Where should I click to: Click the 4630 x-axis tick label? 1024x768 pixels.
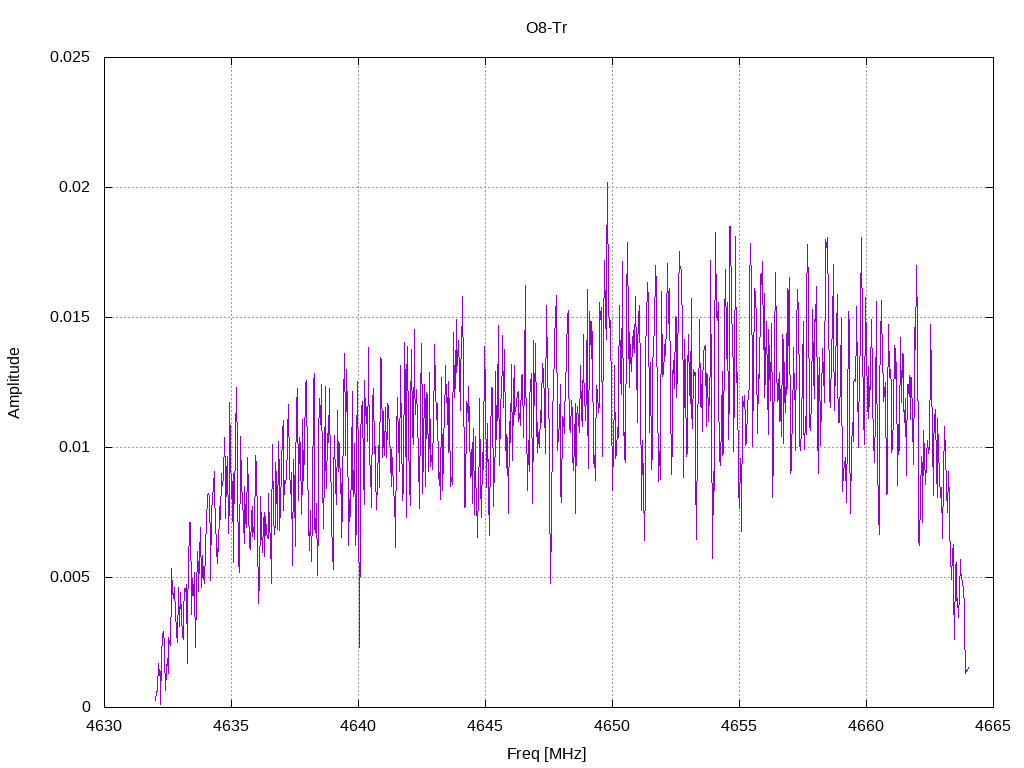click(x=104, y=726)
